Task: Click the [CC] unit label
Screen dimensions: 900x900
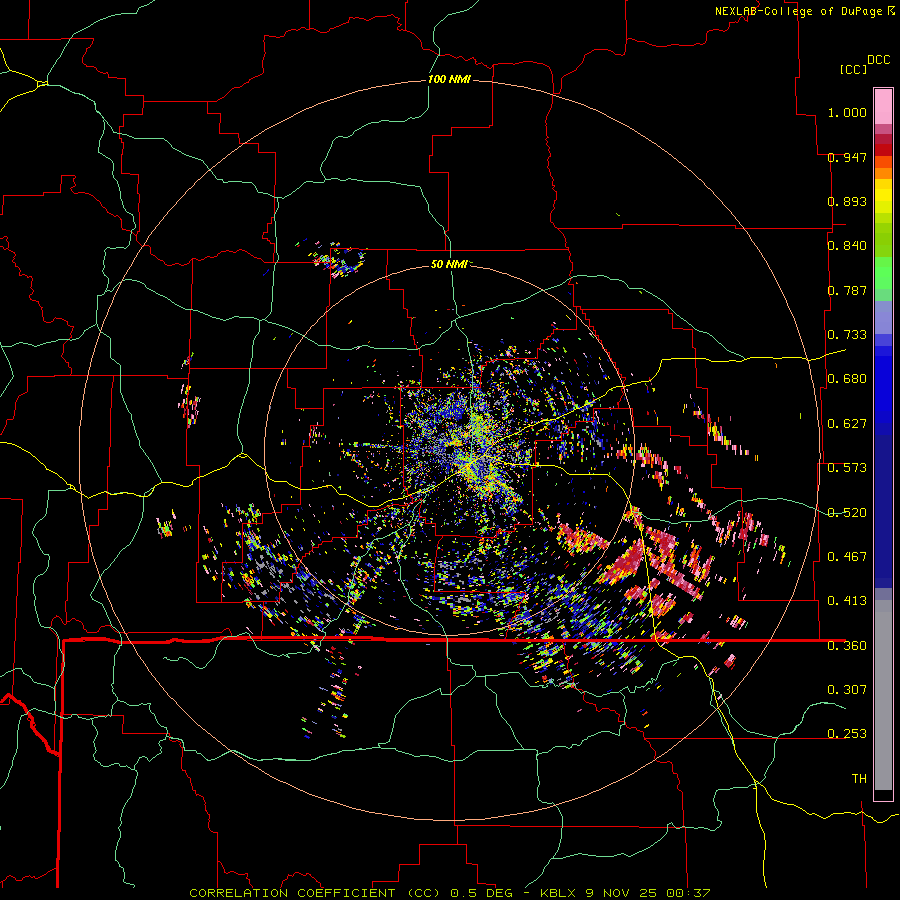Action: click(x=853, y=69)
